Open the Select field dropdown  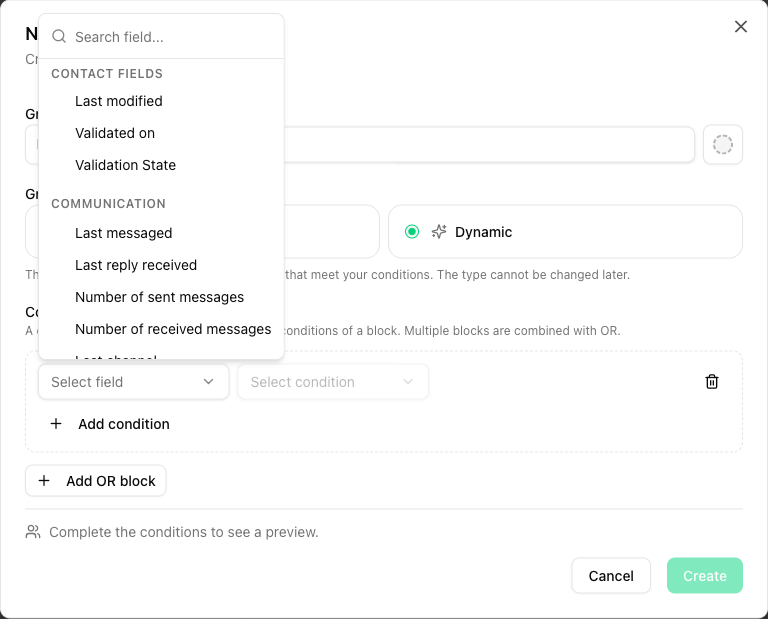pyautogui.click(x=133, y=382)
